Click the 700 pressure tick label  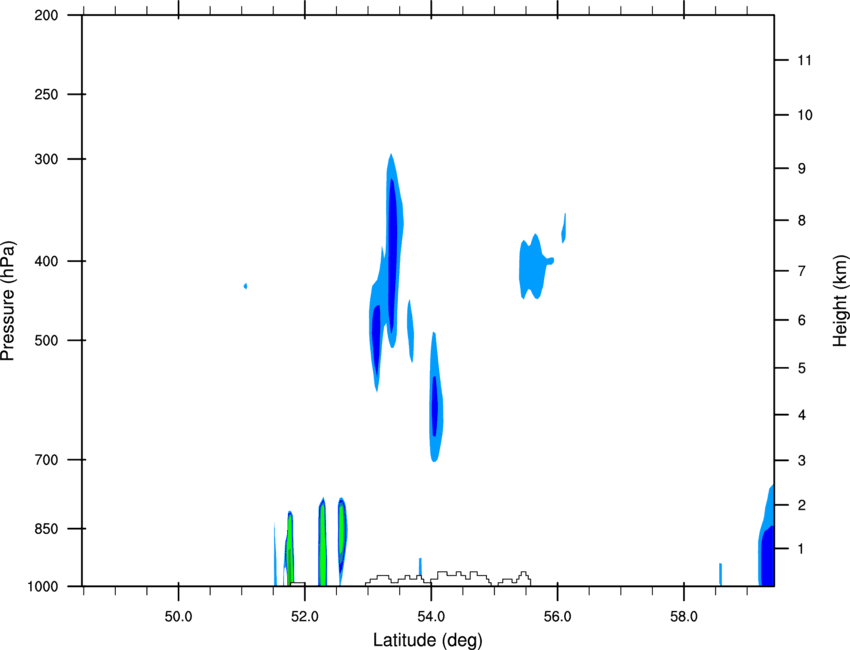(46, 460)
